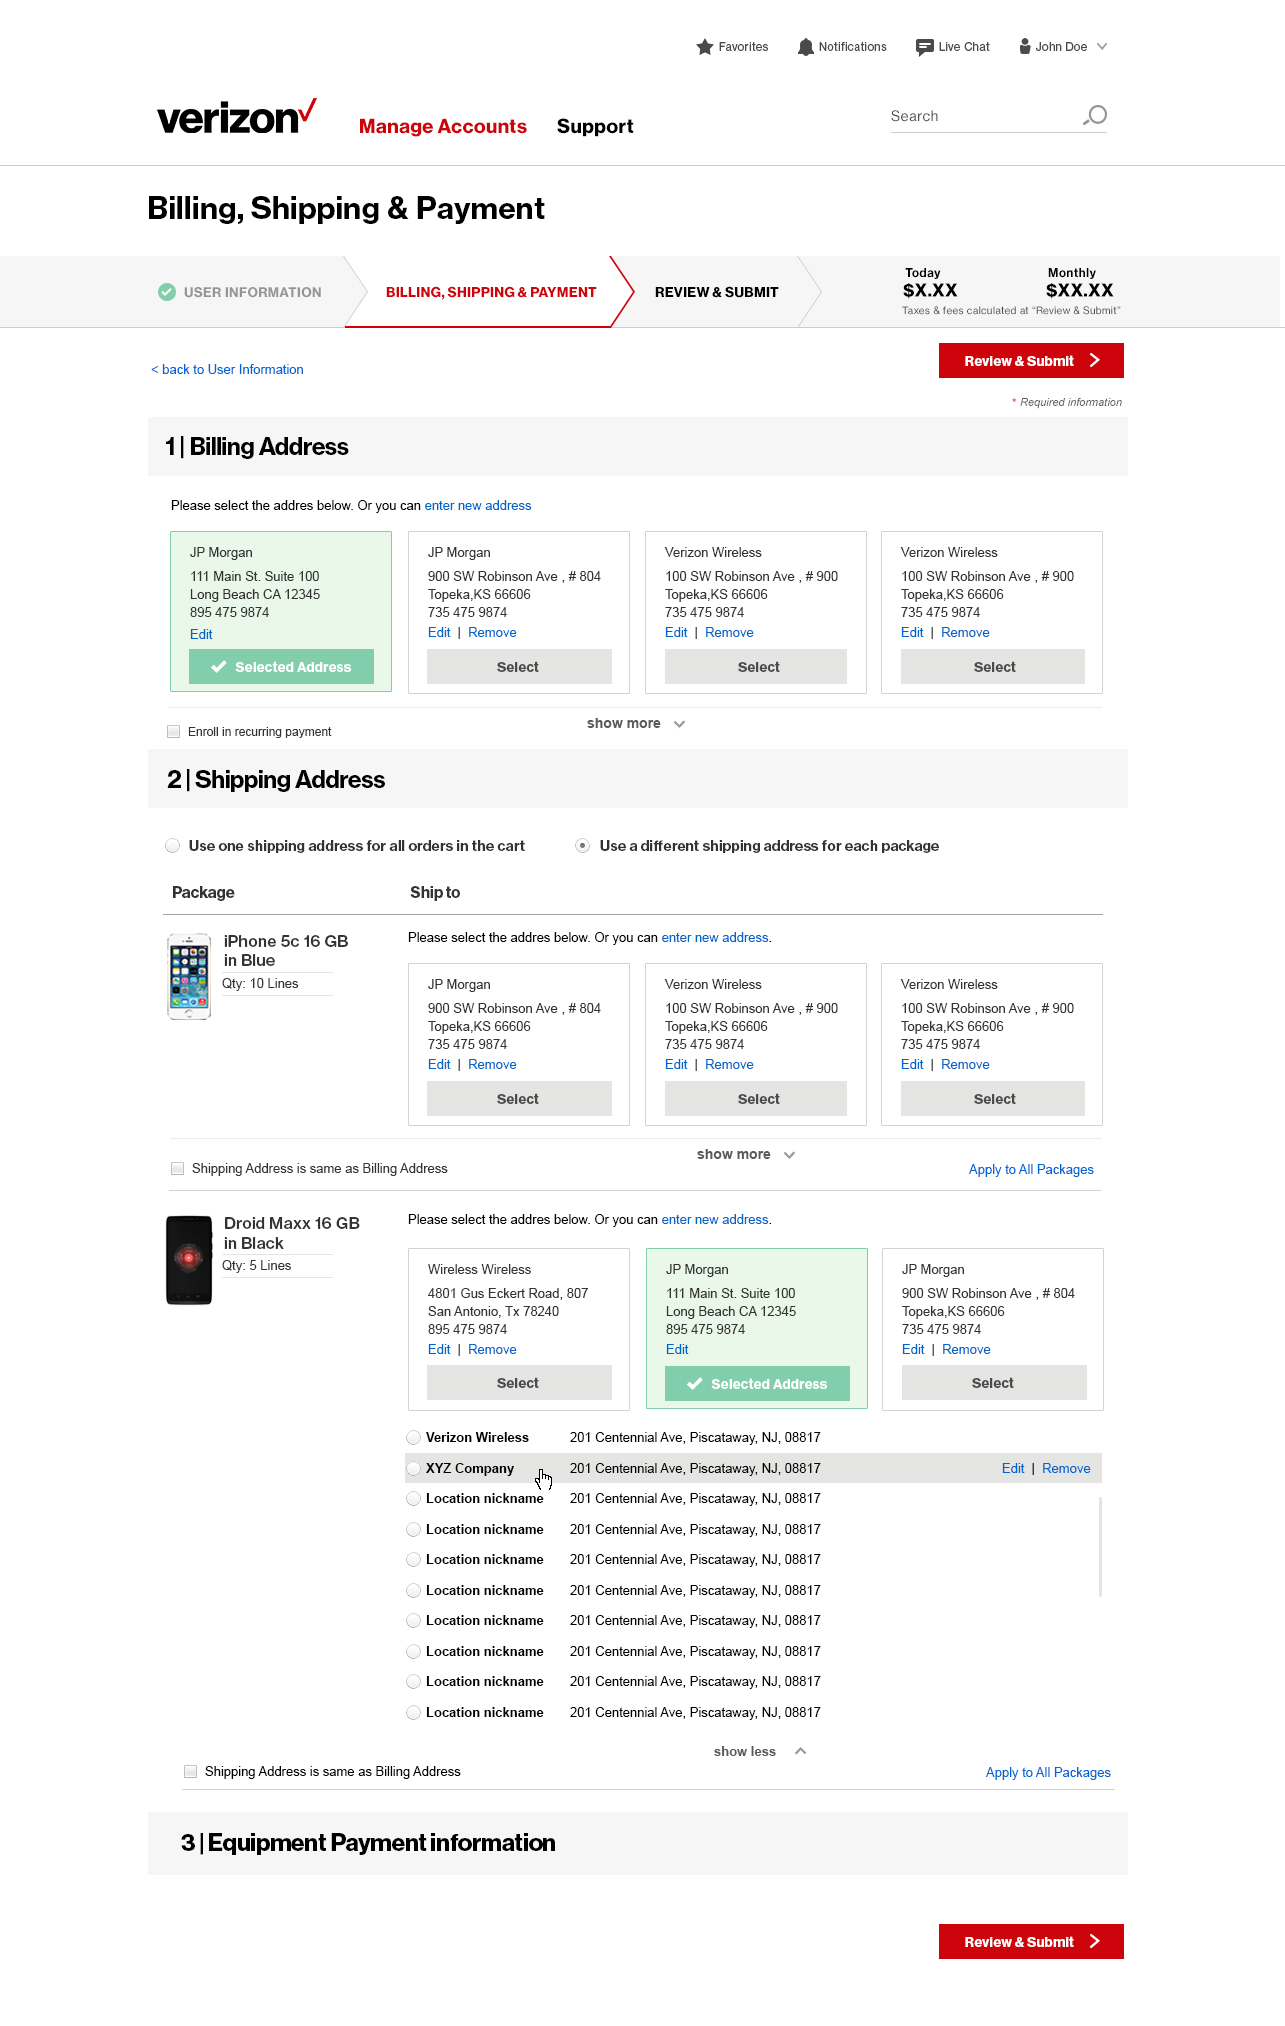Click the Billing Address section header
The height and width of the screenshot is (2026, 1285).
[x=638, y=446]
